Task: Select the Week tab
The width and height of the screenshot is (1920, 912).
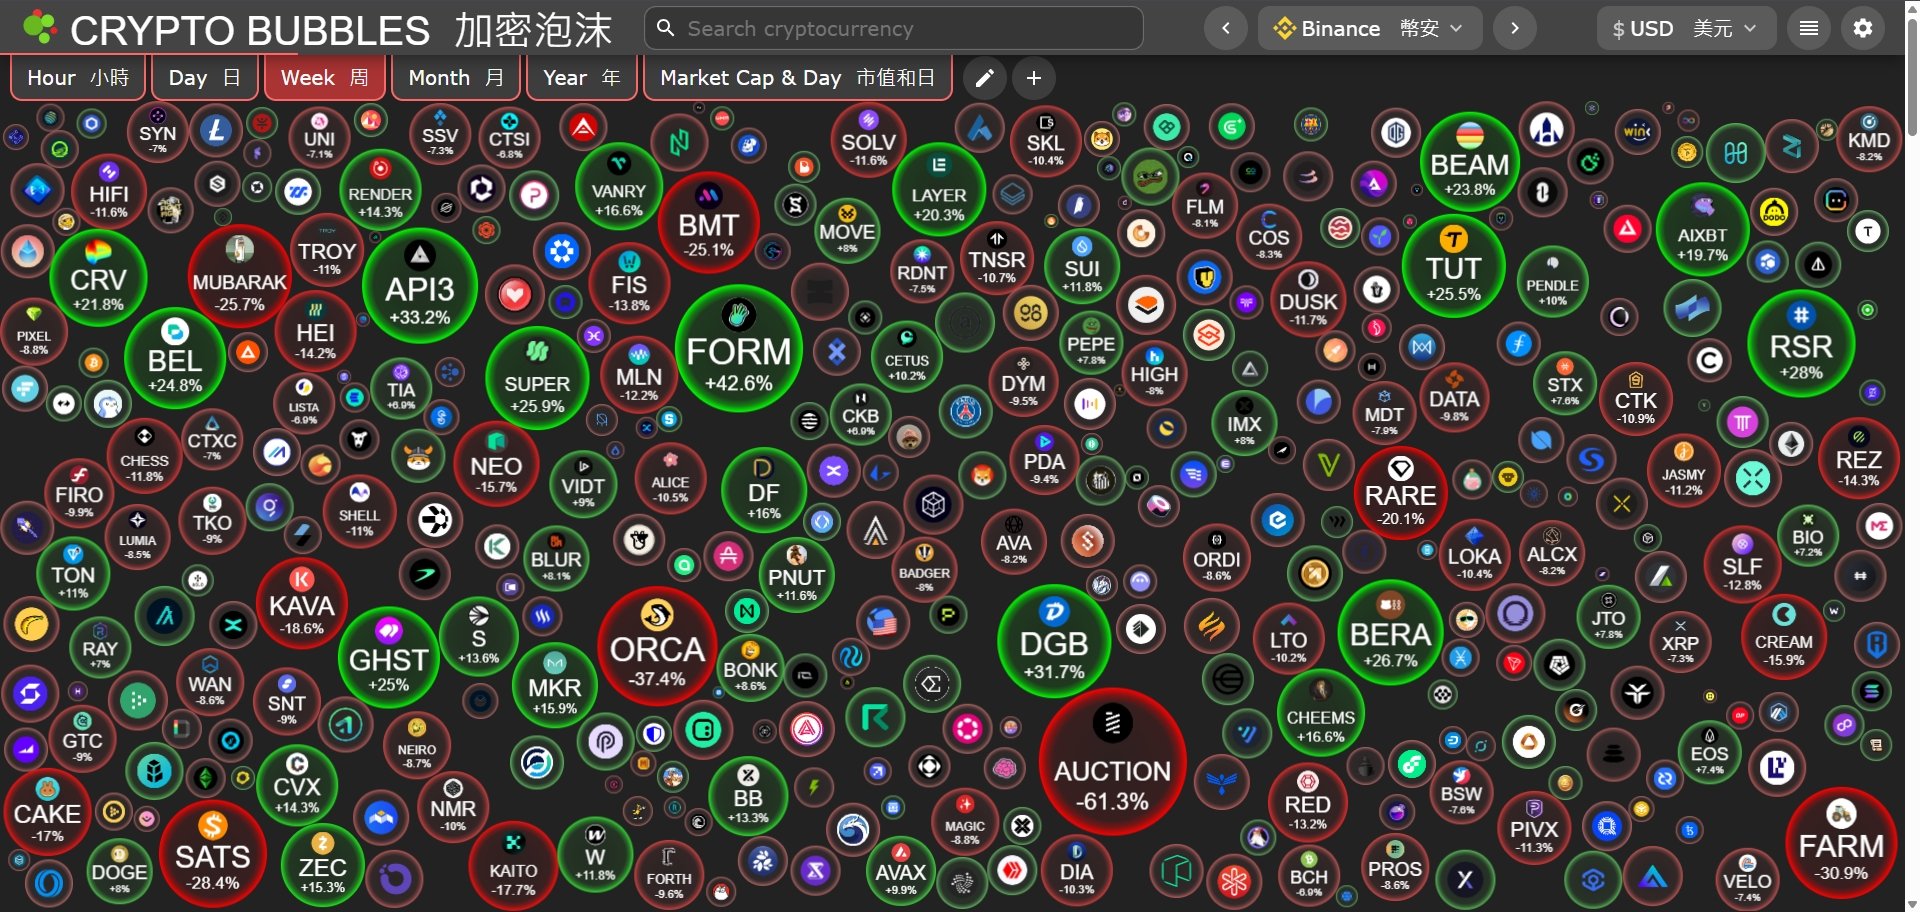Action: (x=325, y=78)
